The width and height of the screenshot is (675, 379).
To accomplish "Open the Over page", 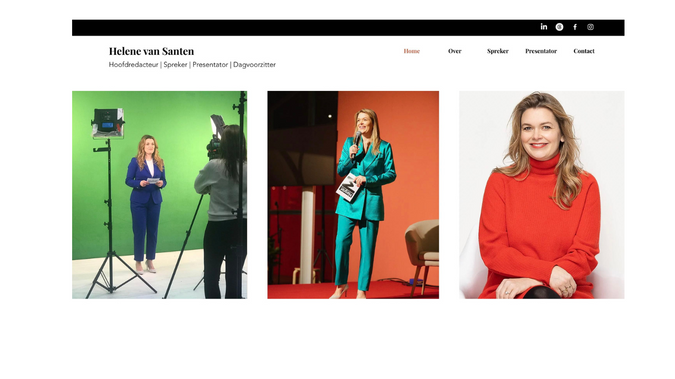I will (x=455, y=51).
